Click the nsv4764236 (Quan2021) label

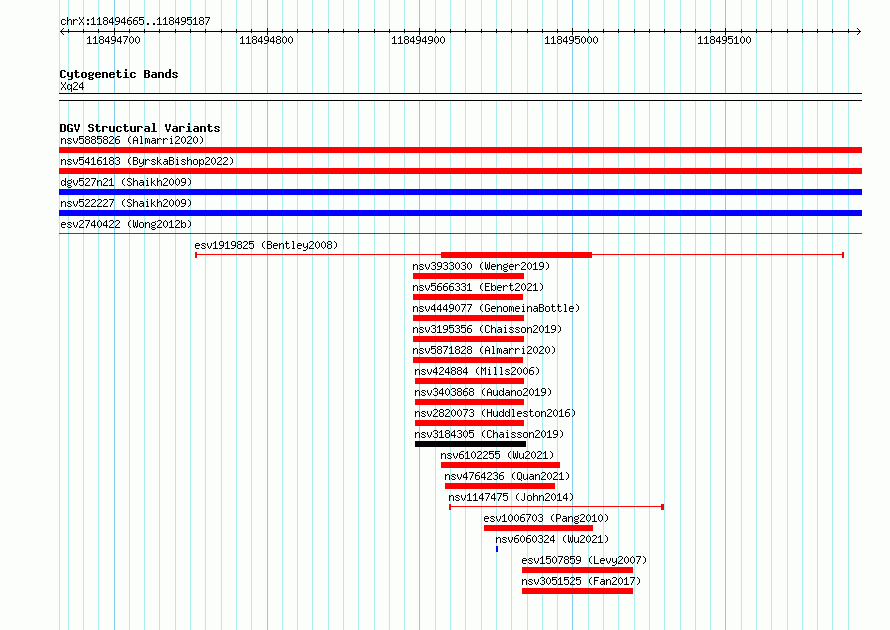507,476
